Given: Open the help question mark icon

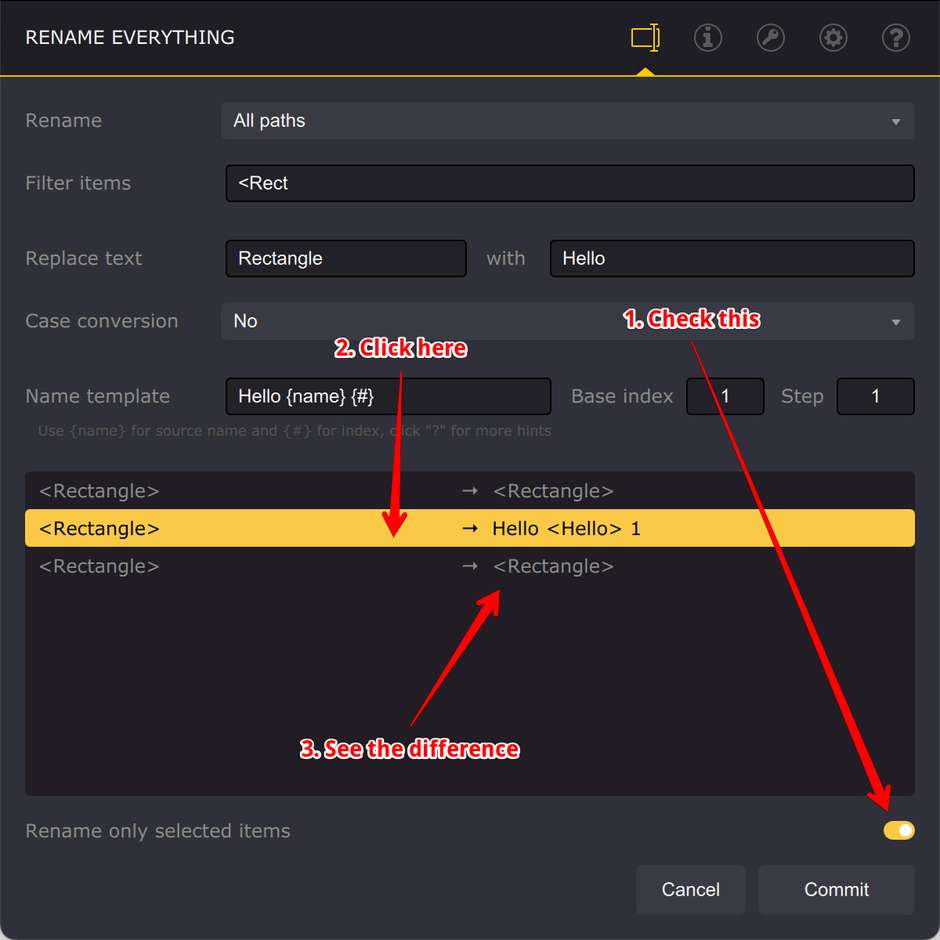Looking at the screenshot, I should pos(896,38).
